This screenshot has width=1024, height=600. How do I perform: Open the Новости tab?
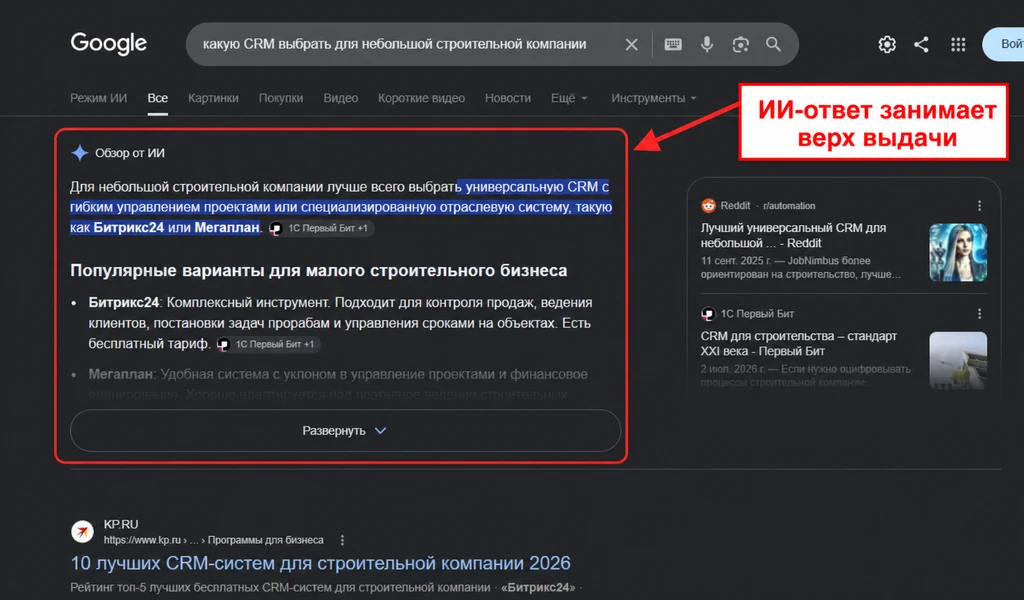pyautogui.click(x=507, y=98)
